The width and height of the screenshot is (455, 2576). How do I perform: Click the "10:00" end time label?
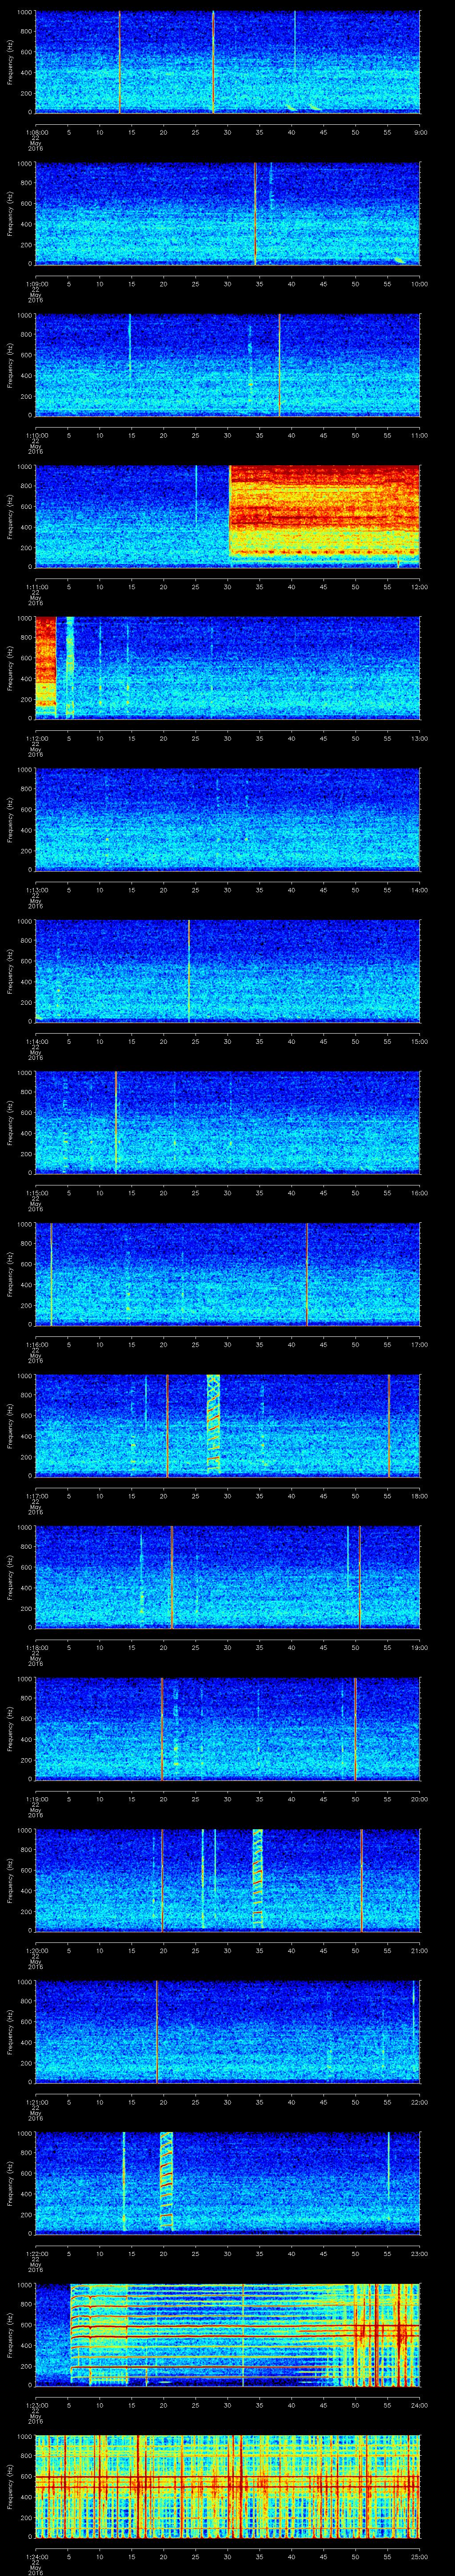point(420,284)
